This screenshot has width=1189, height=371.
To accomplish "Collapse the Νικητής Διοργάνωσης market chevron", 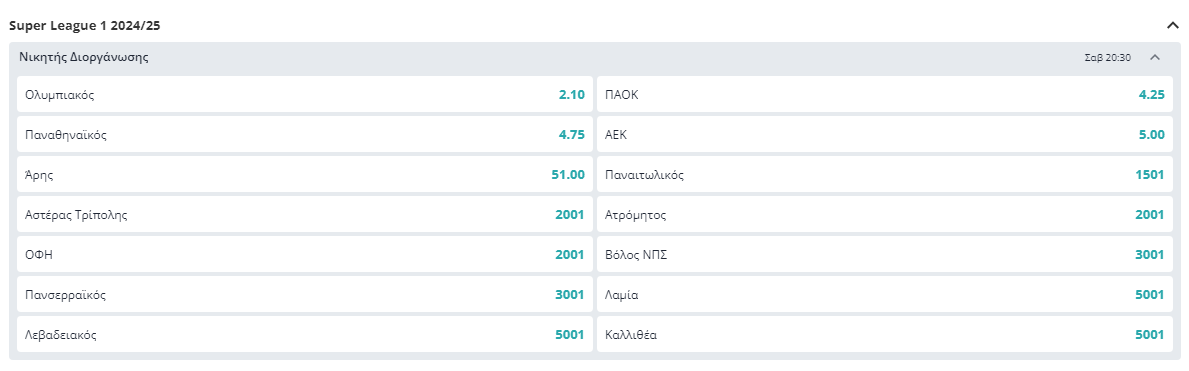I will (1155, 57).
